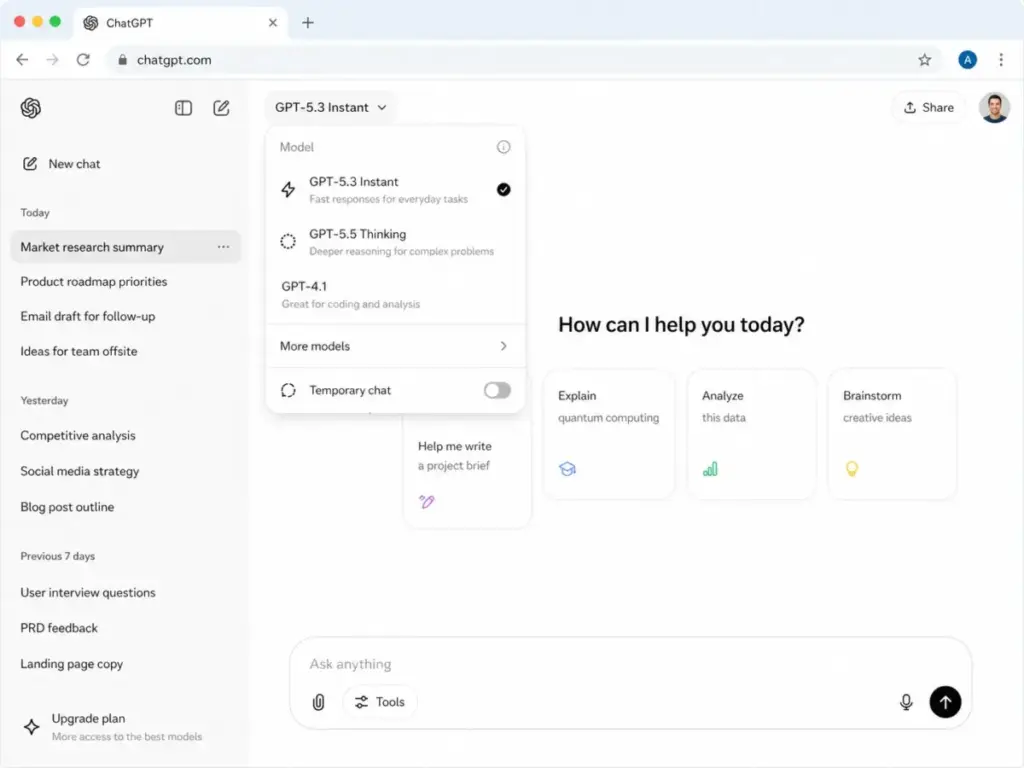Click the lightbulb icon on Brainstorm card
The image size is (1024, 768).
(x=852, y=469)
